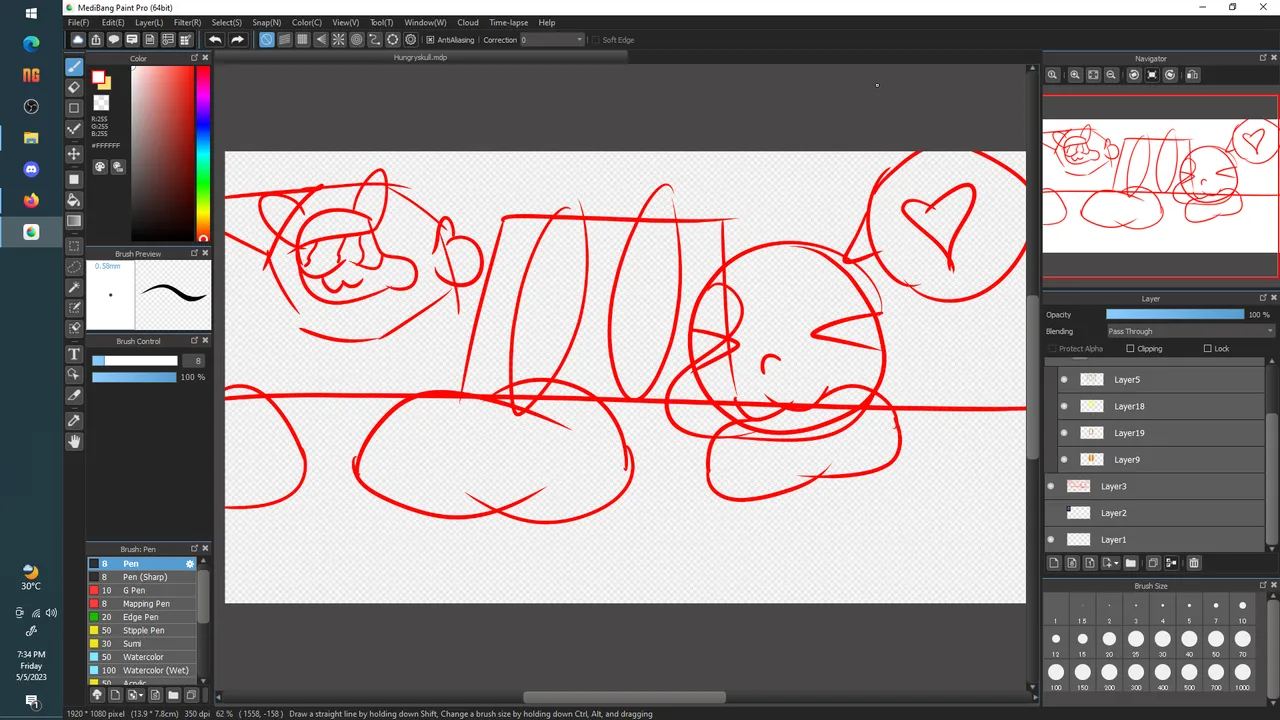Hide Layer5 visibility dot
Viewport: 1280px width, 720px height.
click(x=1064, y=380)
